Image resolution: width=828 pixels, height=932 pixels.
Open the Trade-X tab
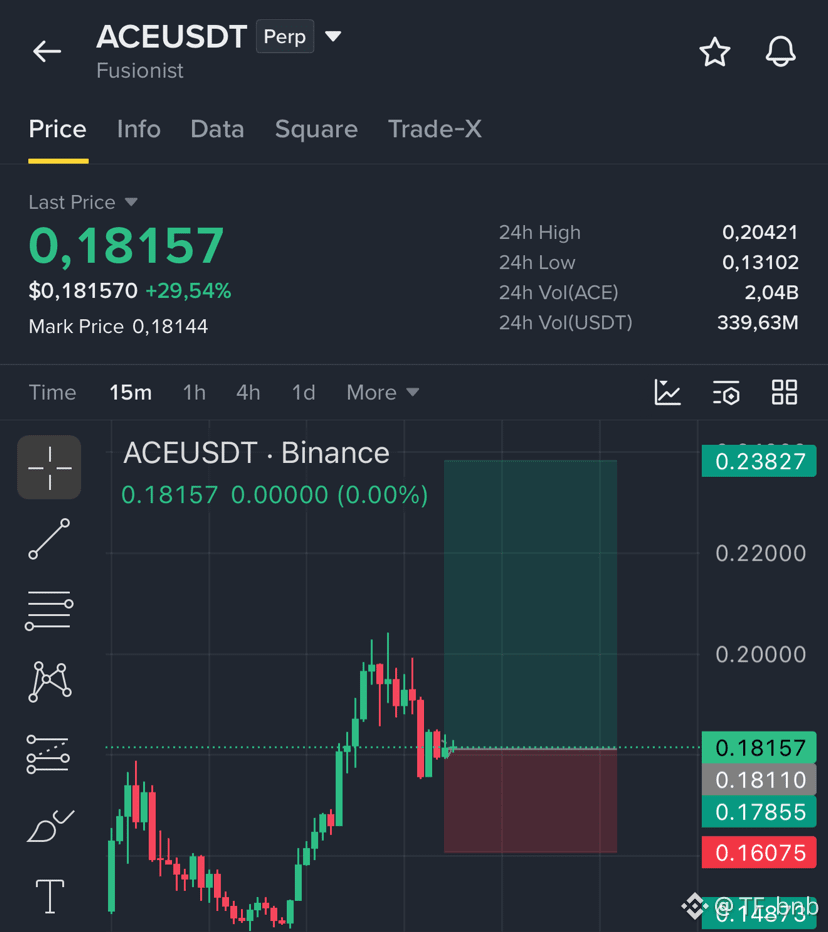pyautogui.click(x=435, y=129)
